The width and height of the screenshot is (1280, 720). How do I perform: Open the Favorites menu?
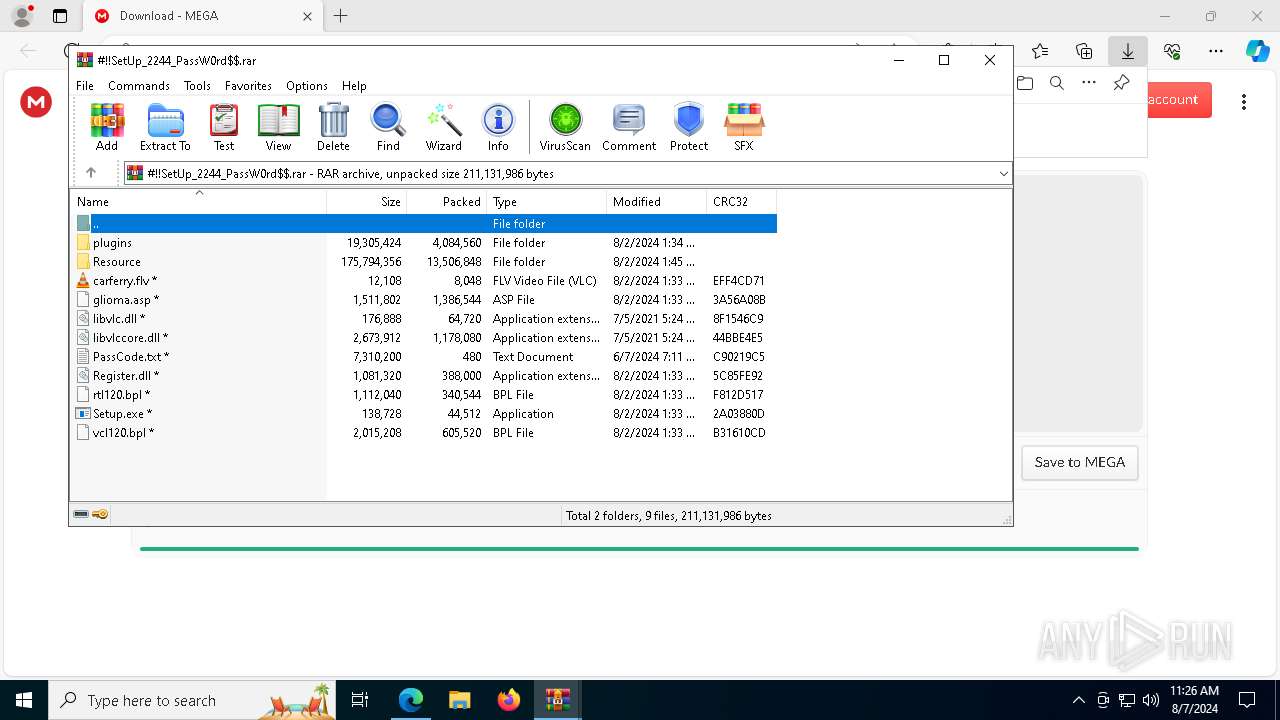248,86
